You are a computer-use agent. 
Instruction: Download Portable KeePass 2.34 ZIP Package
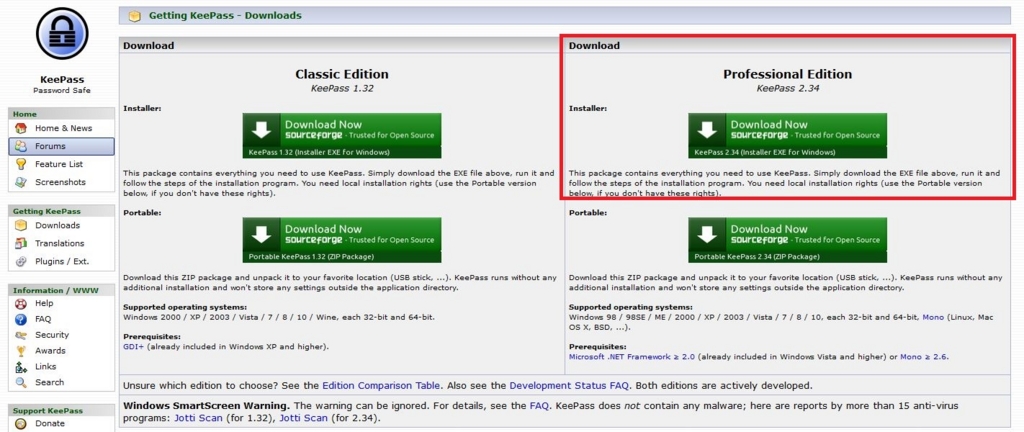(788, 240)
